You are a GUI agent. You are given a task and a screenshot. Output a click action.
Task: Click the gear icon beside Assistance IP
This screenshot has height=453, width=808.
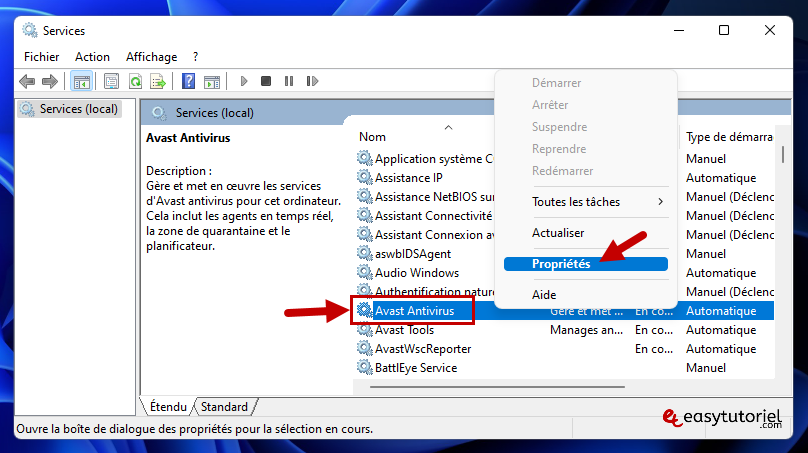[364, 177]
